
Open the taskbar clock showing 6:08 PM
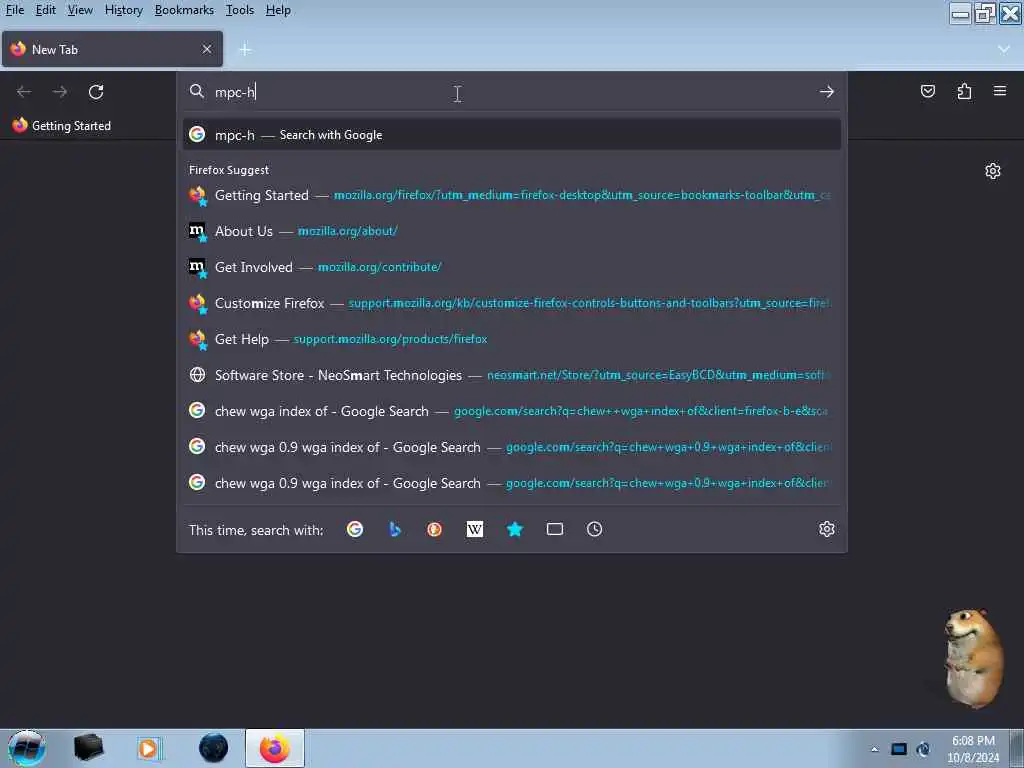click(973, 749)
